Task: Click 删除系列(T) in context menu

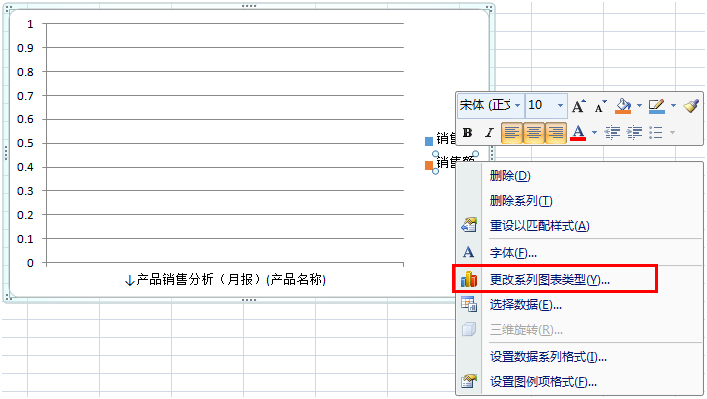Action: coord(521,201)
